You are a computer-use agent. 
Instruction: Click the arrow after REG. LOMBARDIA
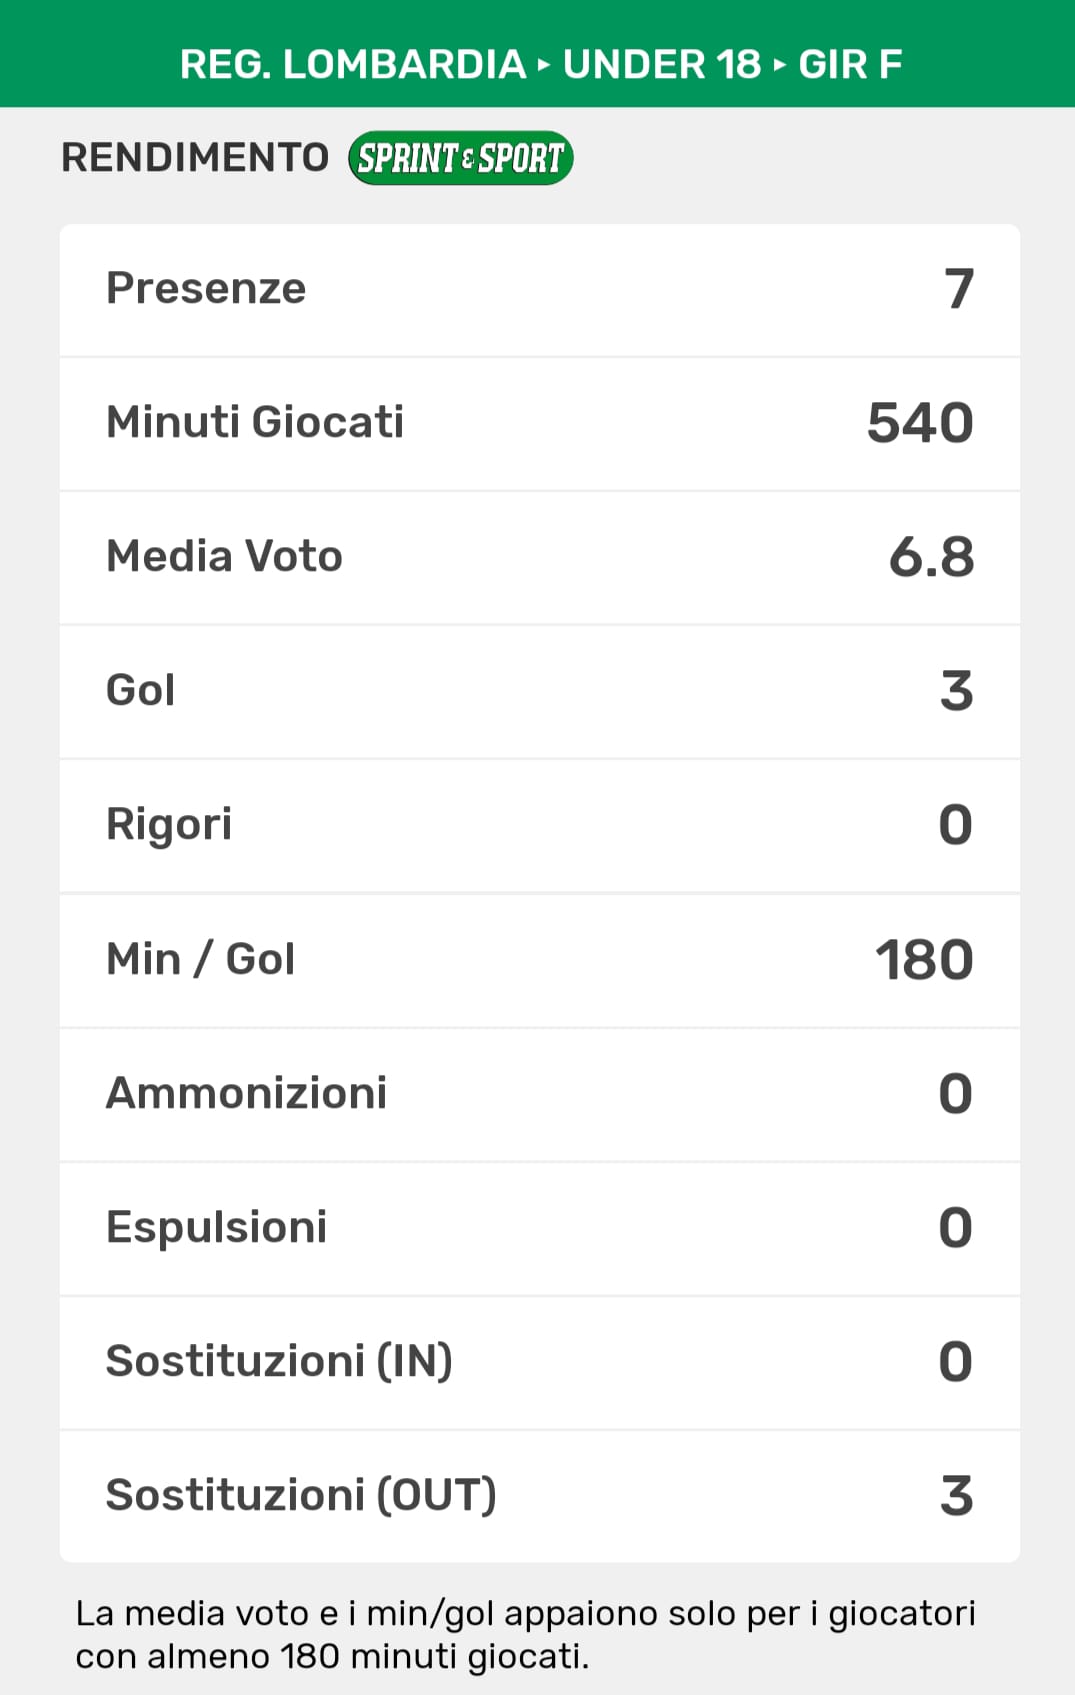(544, 65)
